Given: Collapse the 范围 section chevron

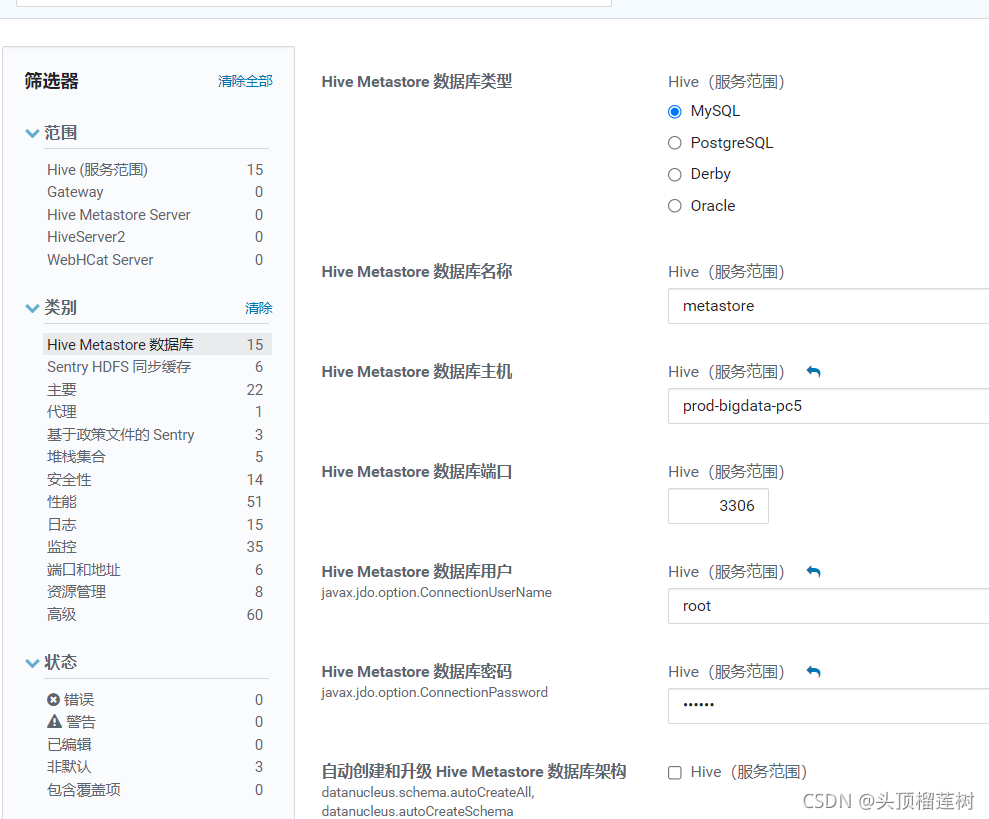Looking at the screenshot, I should pyautogui.click(x=32, y=133).
